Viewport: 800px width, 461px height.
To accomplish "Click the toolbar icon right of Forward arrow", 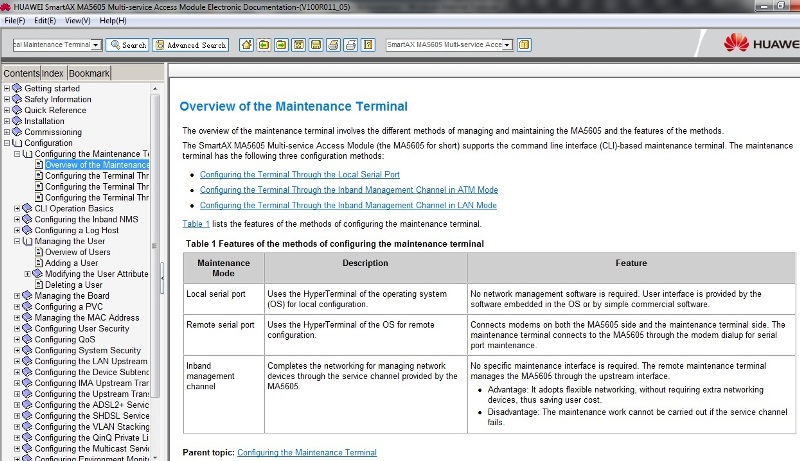I will click(x=298, y=45).
